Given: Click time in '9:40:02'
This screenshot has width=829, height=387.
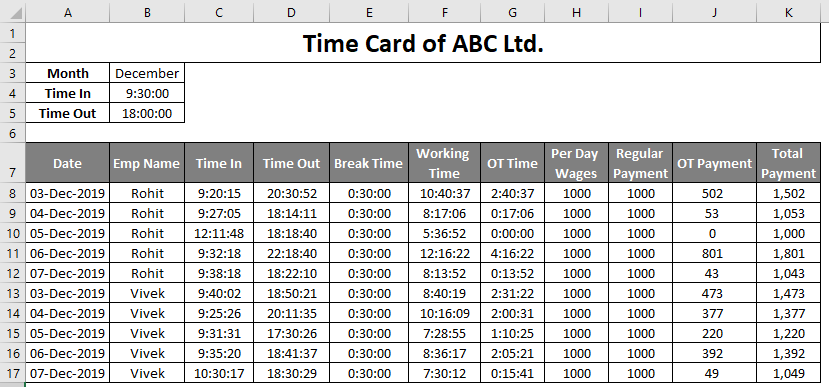Looking at the screenshot, I should [x=219, y=293].
